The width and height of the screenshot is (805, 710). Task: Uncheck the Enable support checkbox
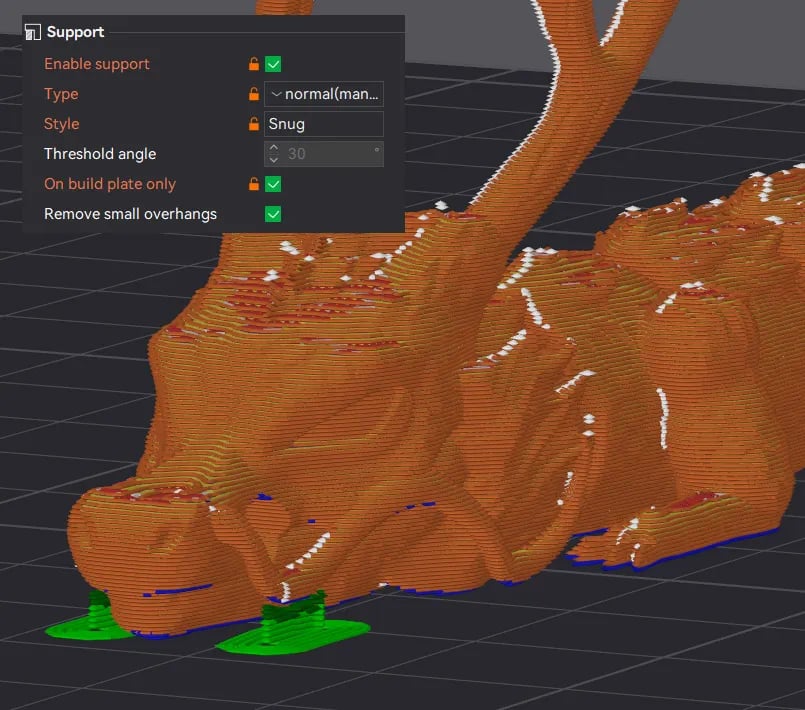point(273,64)
